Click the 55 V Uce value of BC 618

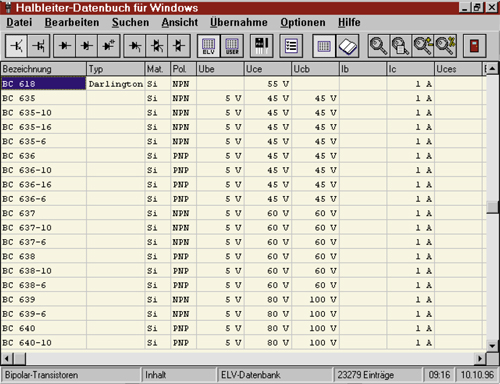click(x=268, y=84)
